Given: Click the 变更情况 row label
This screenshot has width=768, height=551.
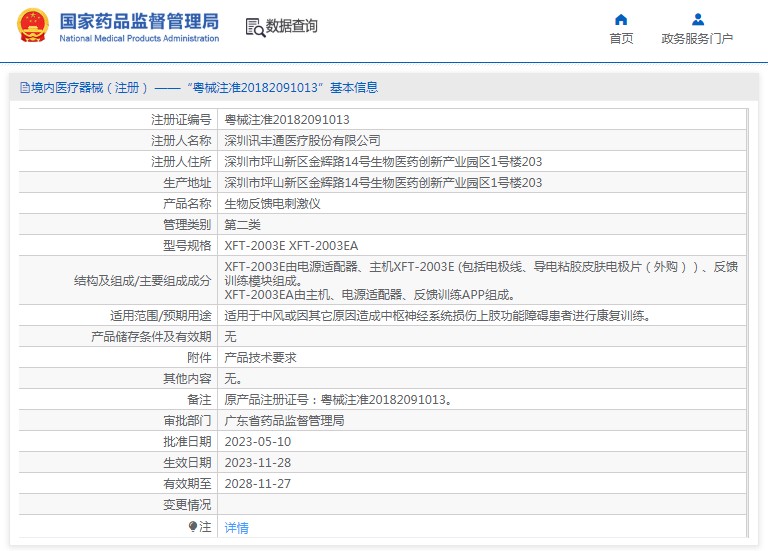Looking at the screenshot, I should coord(187,505).
